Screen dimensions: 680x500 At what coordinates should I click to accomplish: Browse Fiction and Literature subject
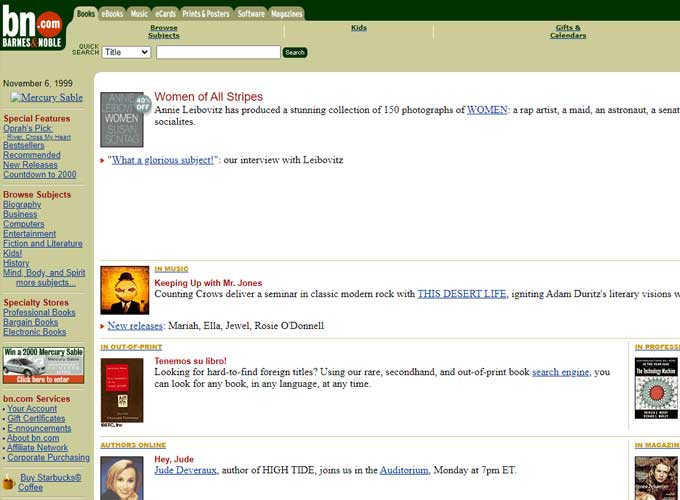coord(42,243)
